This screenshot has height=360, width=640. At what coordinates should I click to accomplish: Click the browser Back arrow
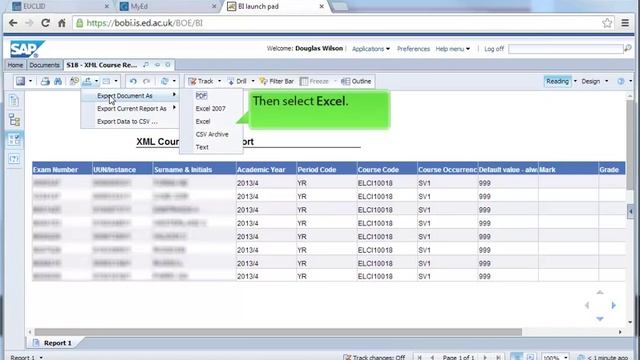point(13,23)
